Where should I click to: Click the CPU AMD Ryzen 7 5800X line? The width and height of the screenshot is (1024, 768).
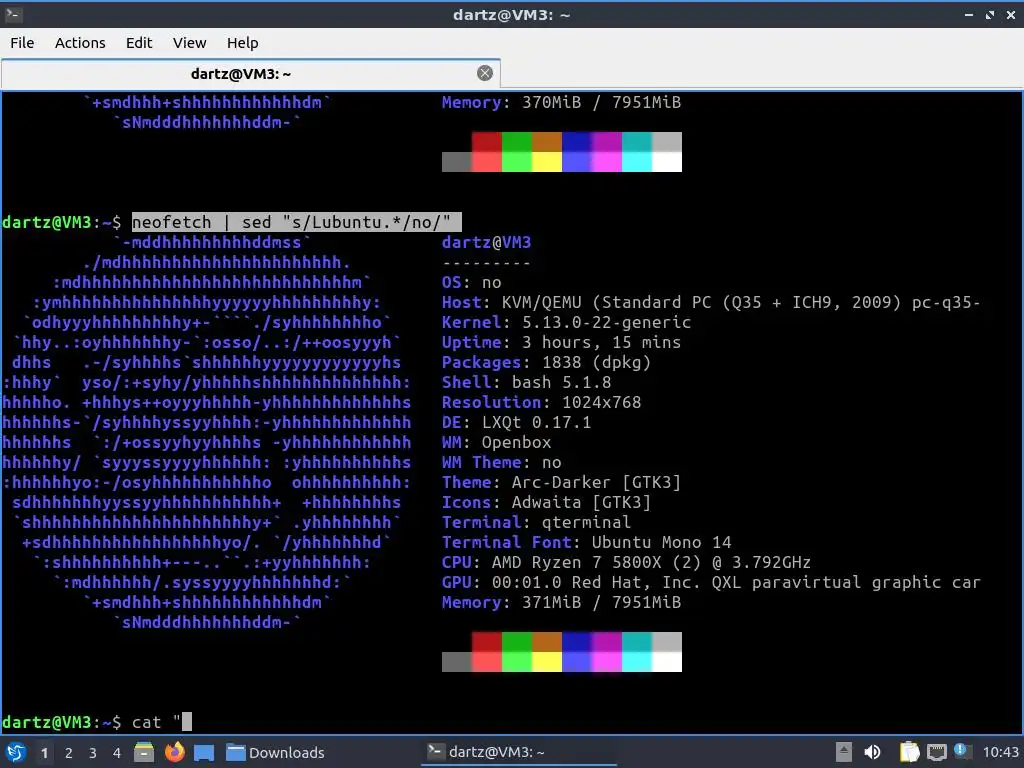click(x=626, y=563)
